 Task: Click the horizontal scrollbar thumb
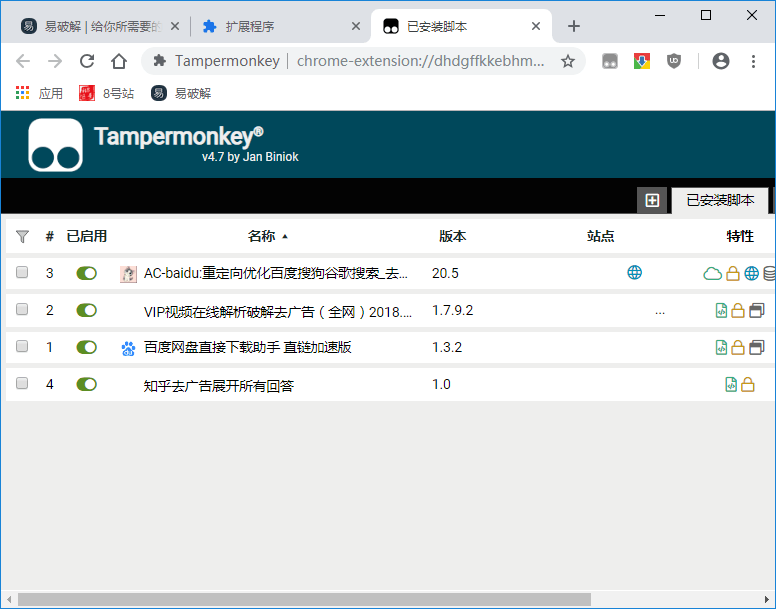click(304, 600)
